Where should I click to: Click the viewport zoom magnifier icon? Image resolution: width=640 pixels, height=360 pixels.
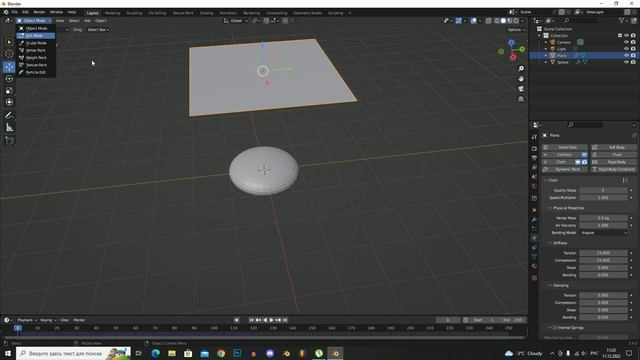tap(521, 69)
